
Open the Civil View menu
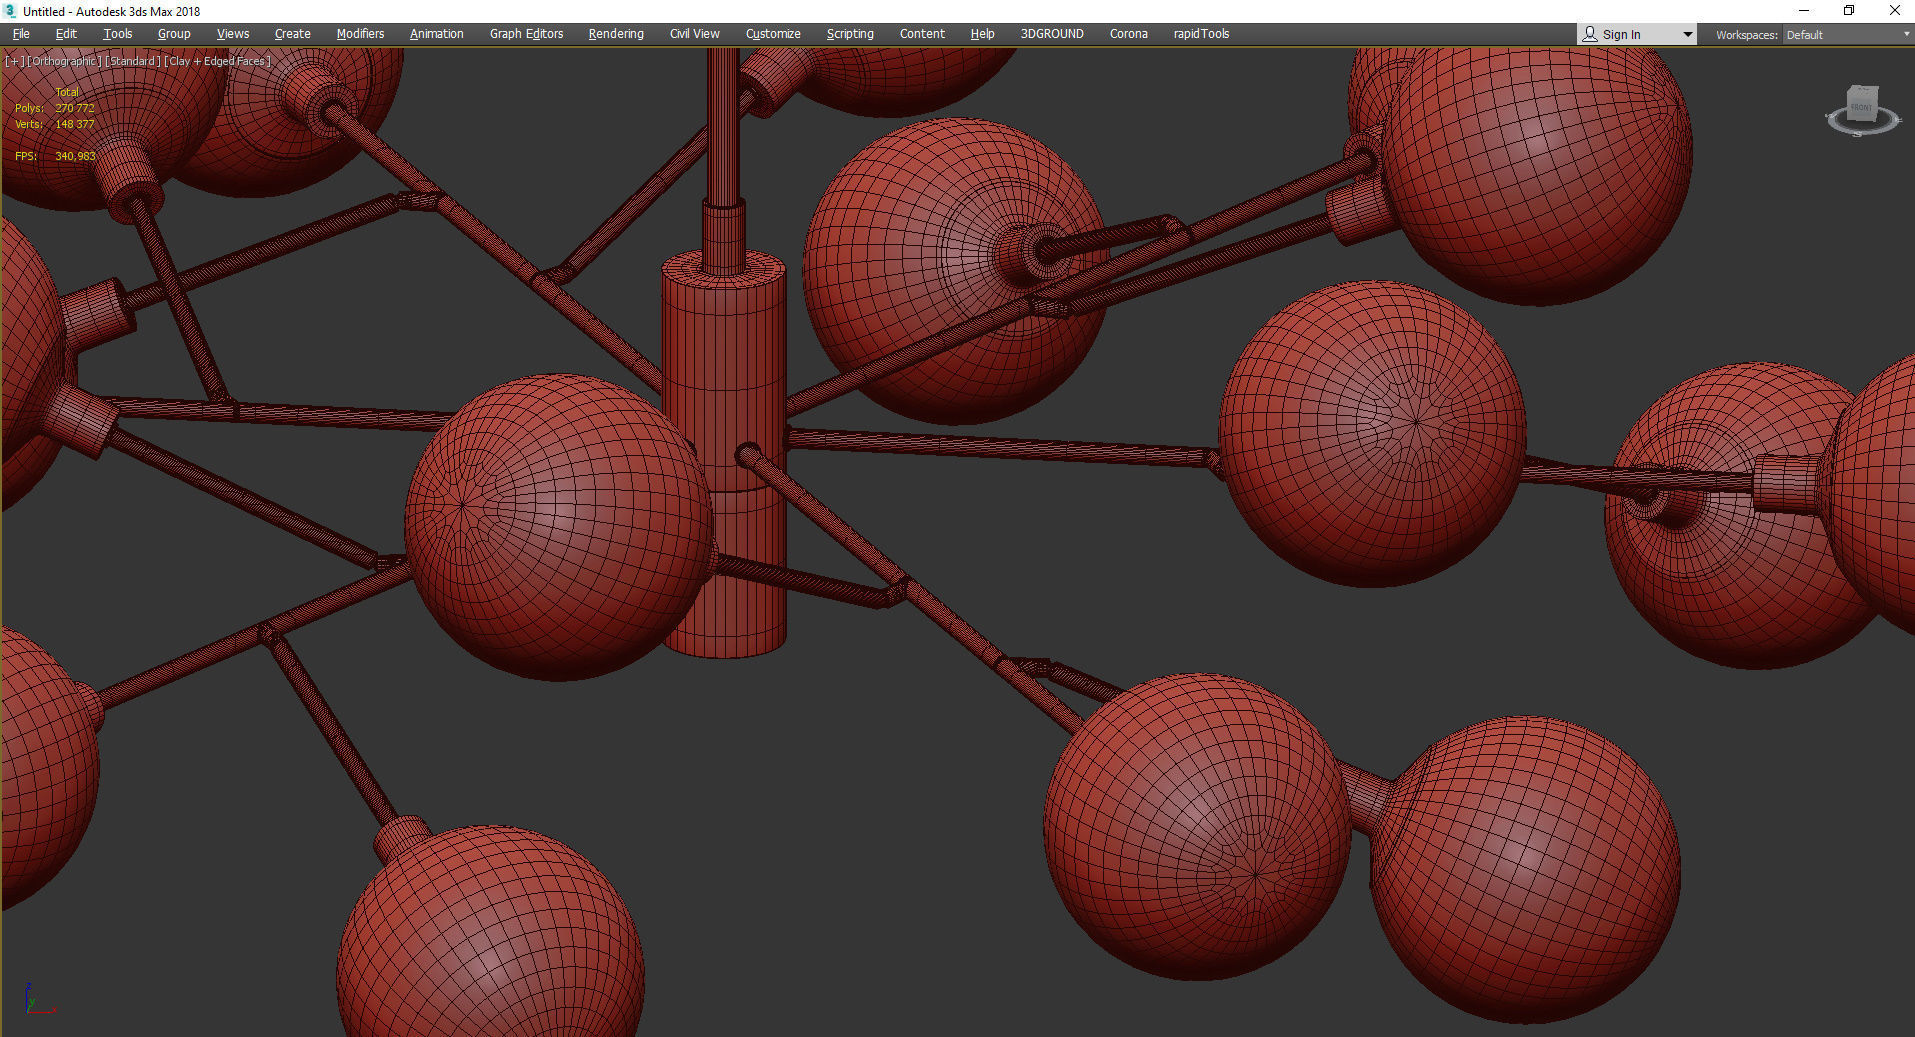(695, 34)
